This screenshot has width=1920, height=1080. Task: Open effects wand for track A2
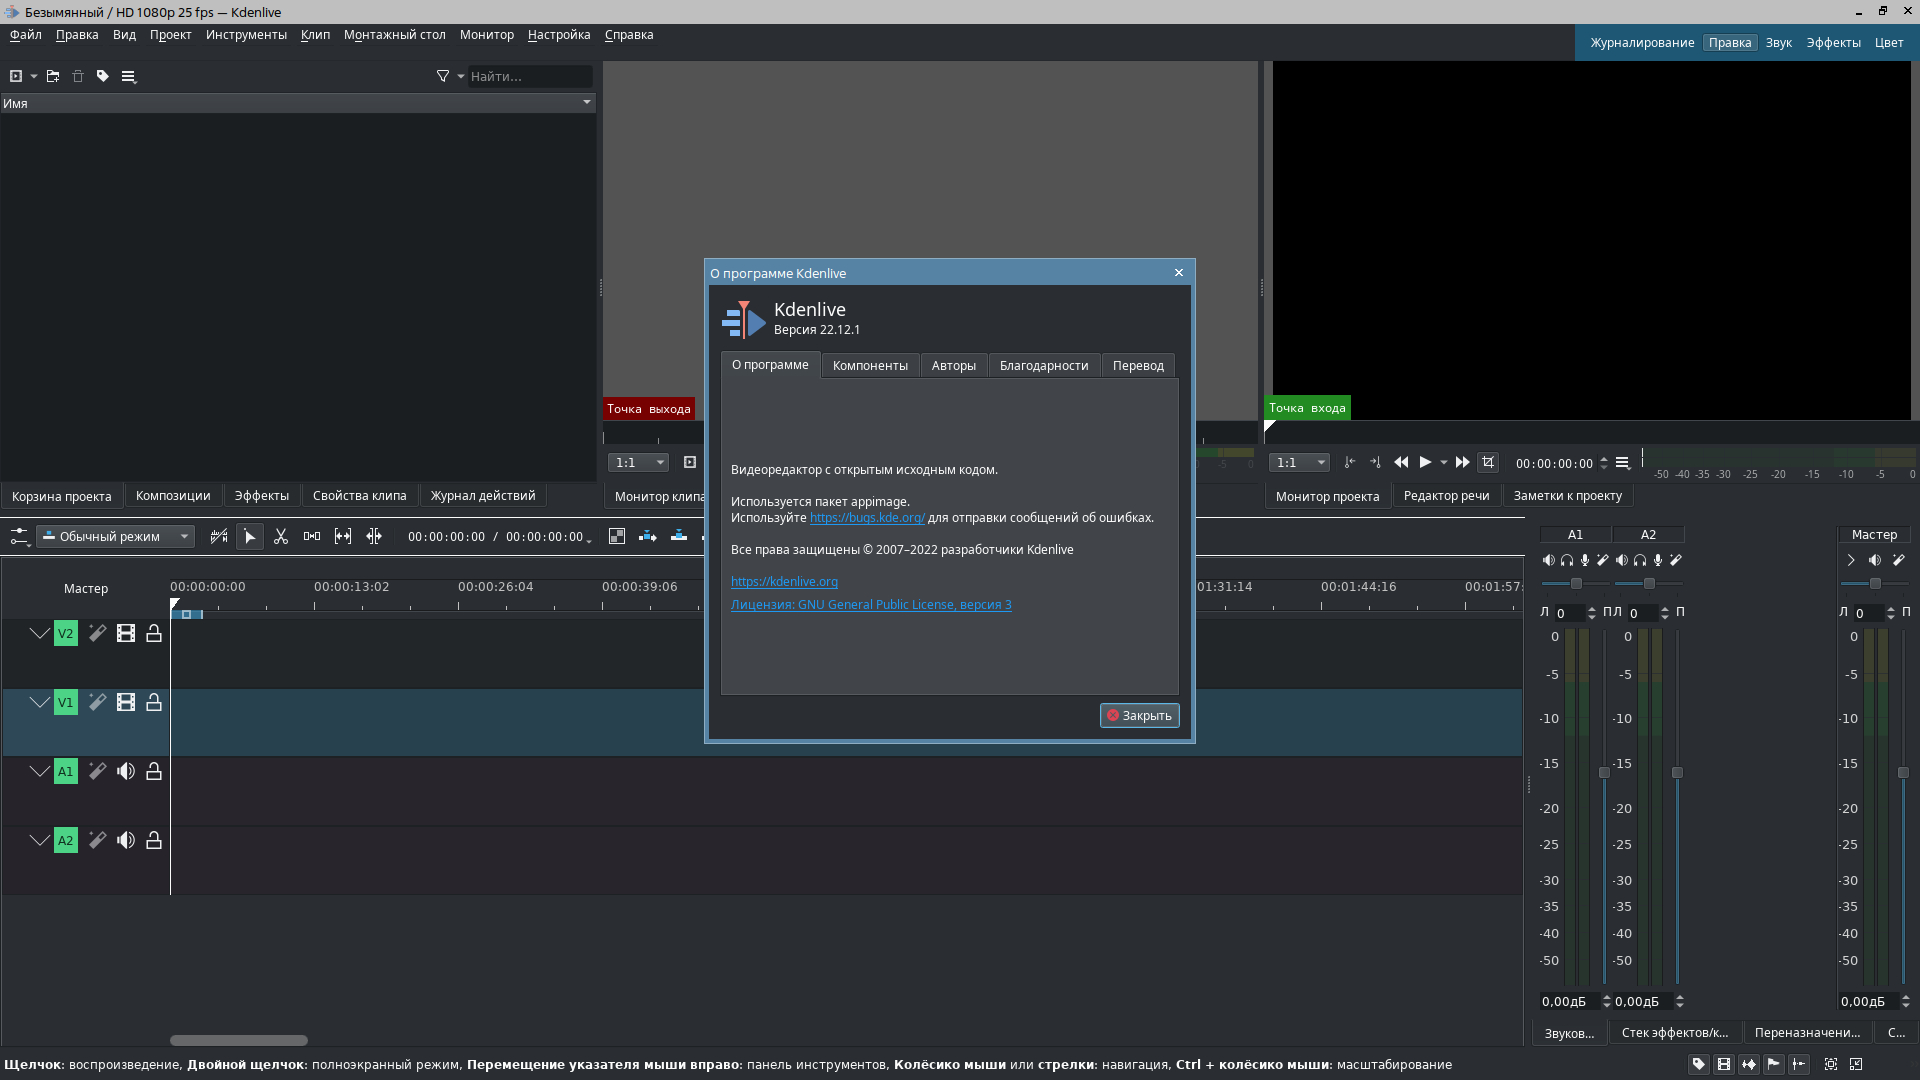[97, 840]
